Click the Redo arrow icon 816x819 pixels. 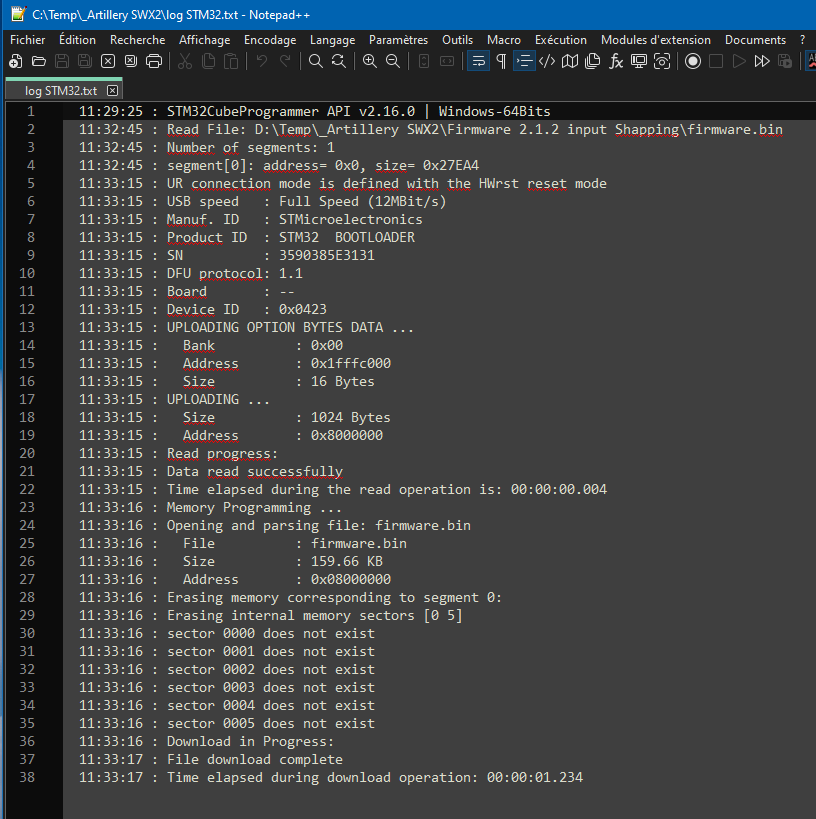285,61
